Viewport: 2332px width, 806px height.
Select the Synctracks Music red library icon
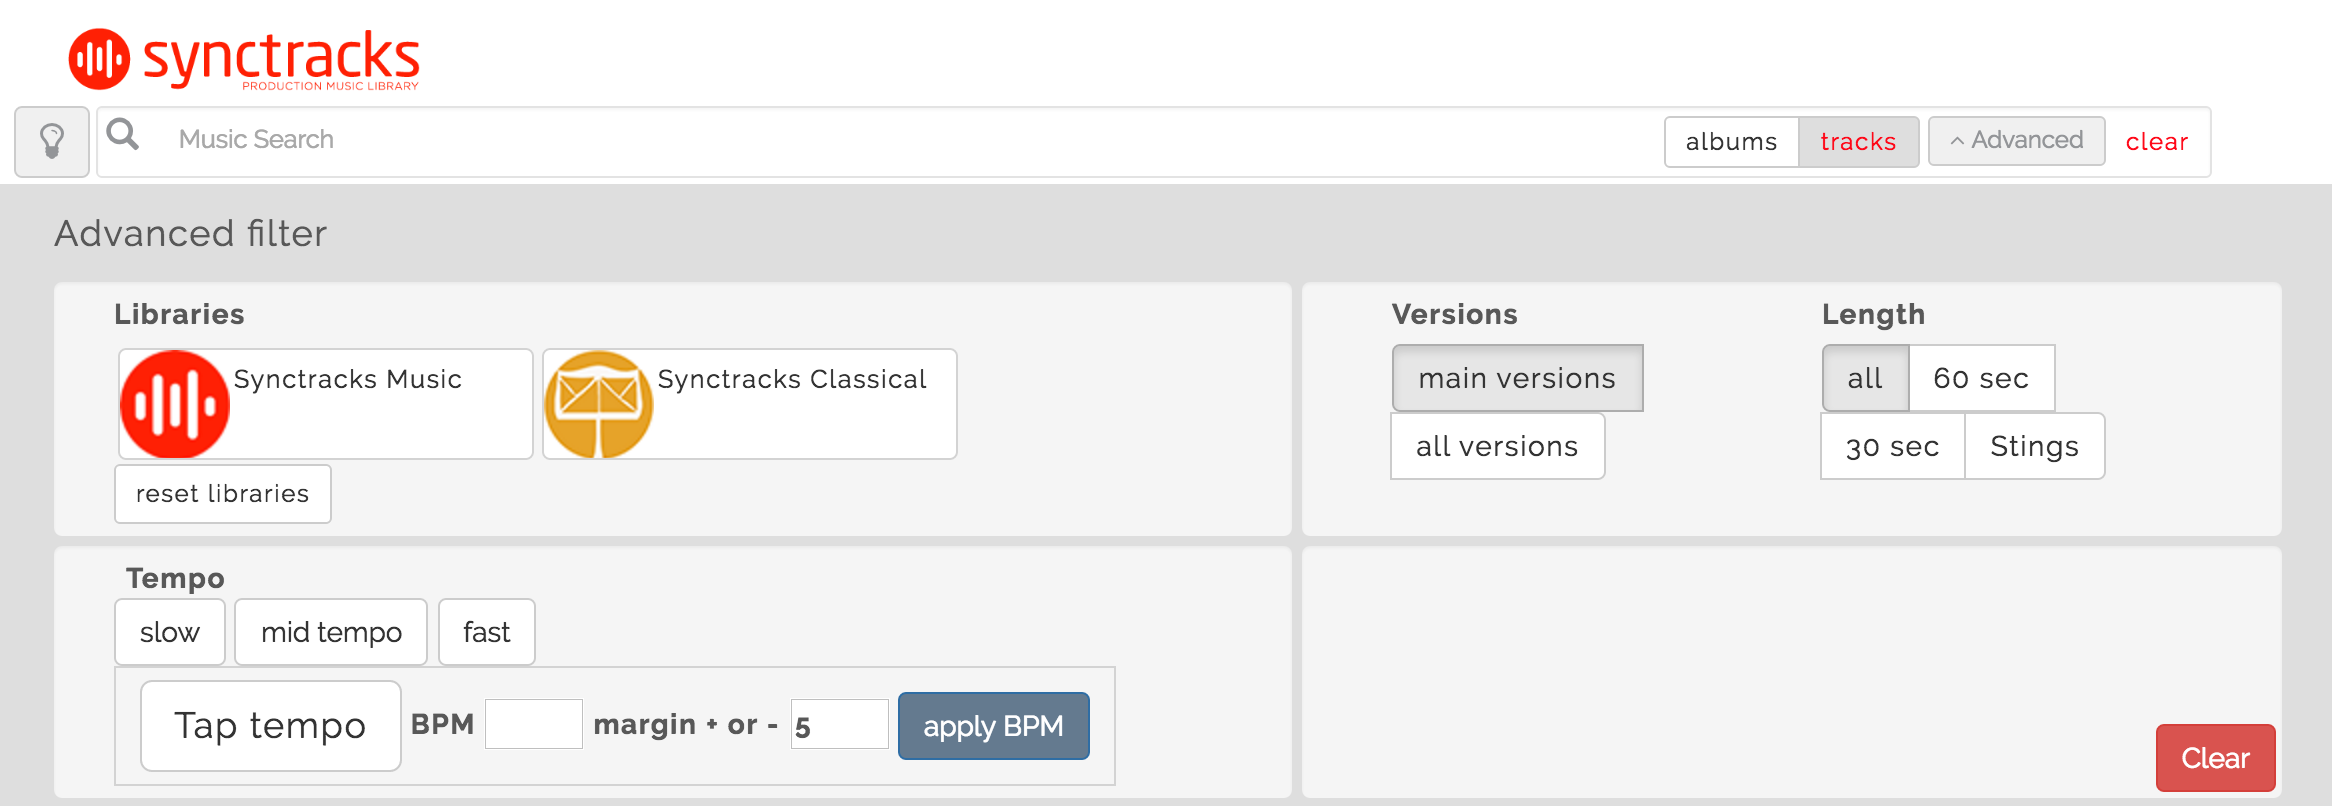pyautogui.click(x=175, y=404)
